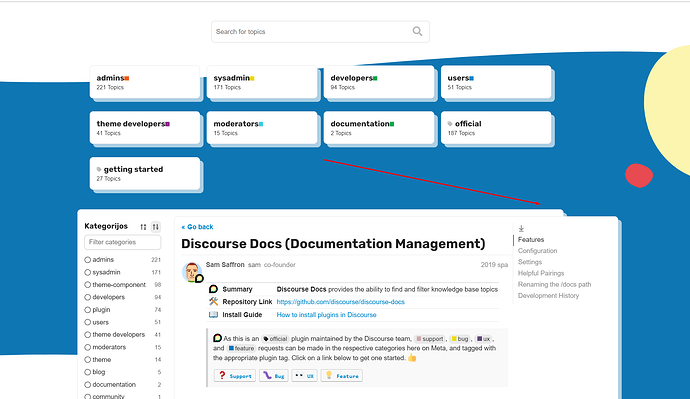Select the plugin category radio
This screenshot has width=690, height=399.
(88, 310)
